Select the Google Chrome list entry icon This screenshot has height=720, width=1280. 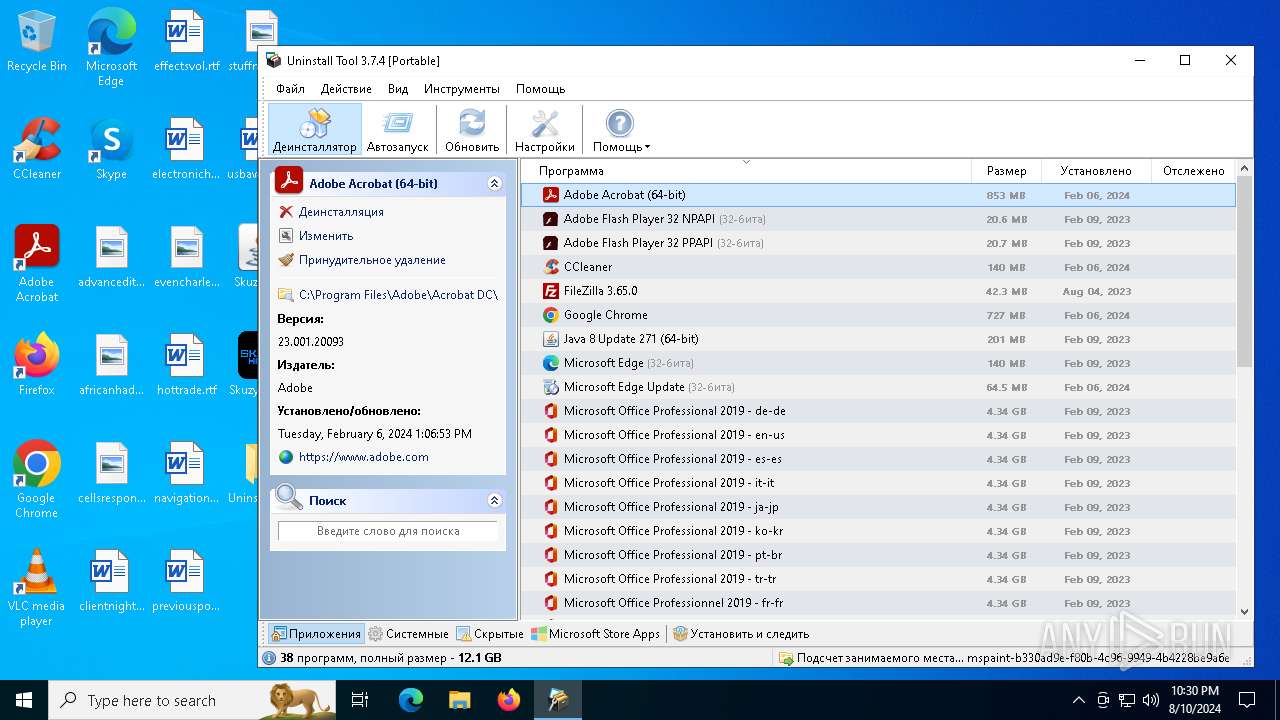pyautogui.click(x=550, y=315)
